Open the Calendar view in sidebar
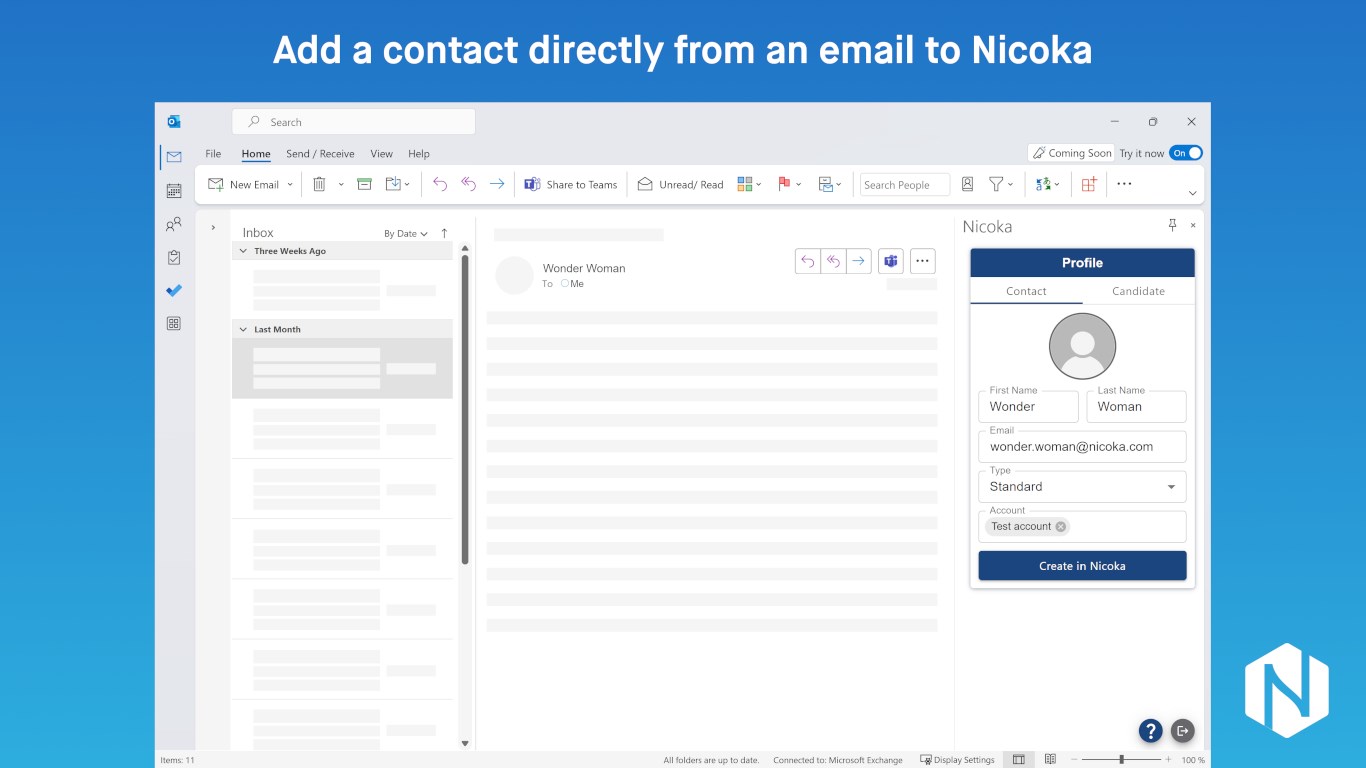The width and height of the screenshot is (1366, 768). coord(174,191)
